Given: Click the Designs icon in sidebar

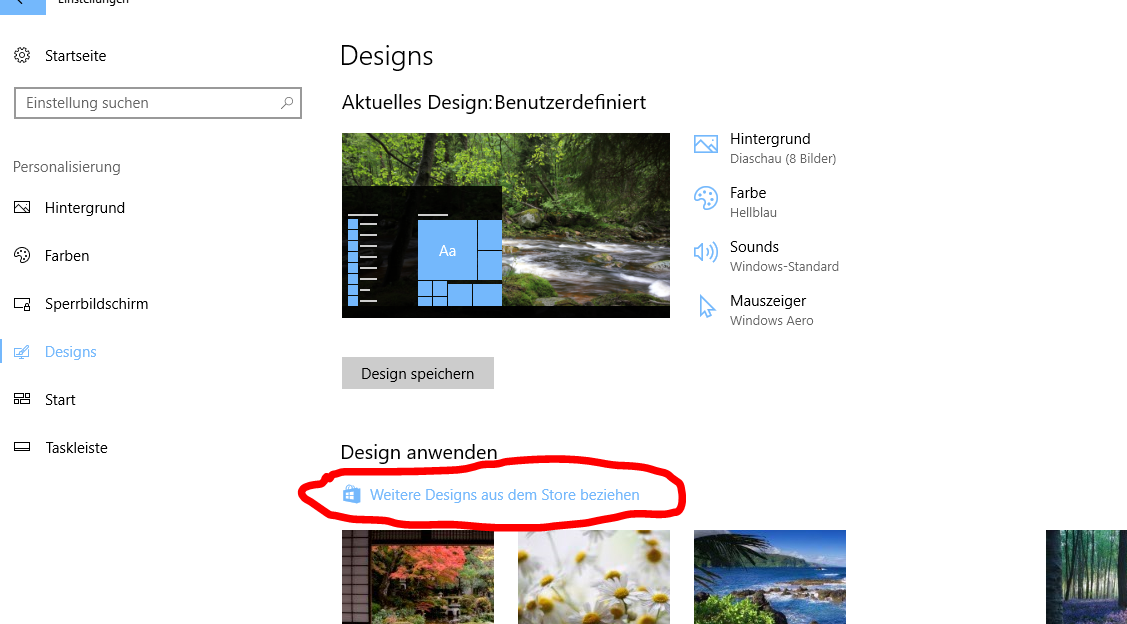Looking at the screenshot, I should point(22,352).
